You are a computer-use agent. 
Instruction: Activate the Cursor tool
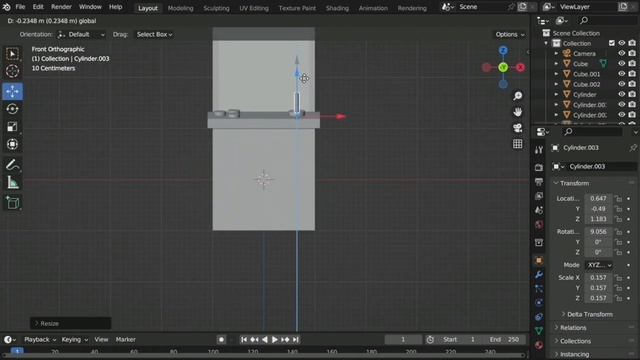coord(12,71)
